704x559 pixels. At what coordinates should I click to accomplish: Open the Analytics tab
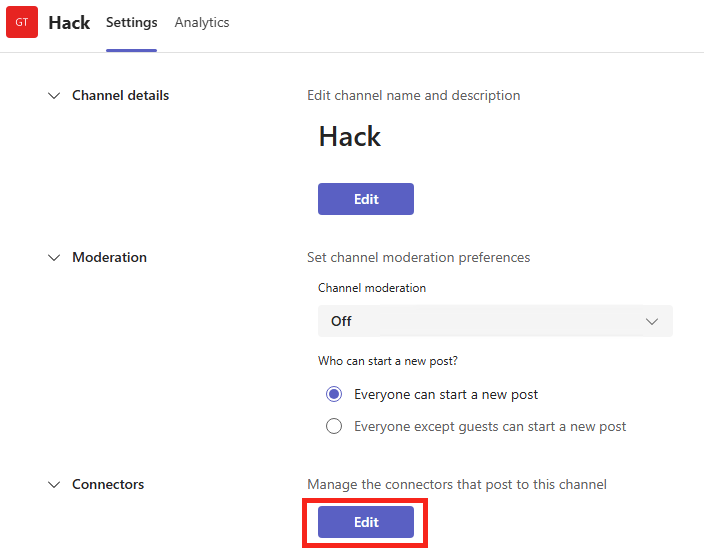[202, 22]
